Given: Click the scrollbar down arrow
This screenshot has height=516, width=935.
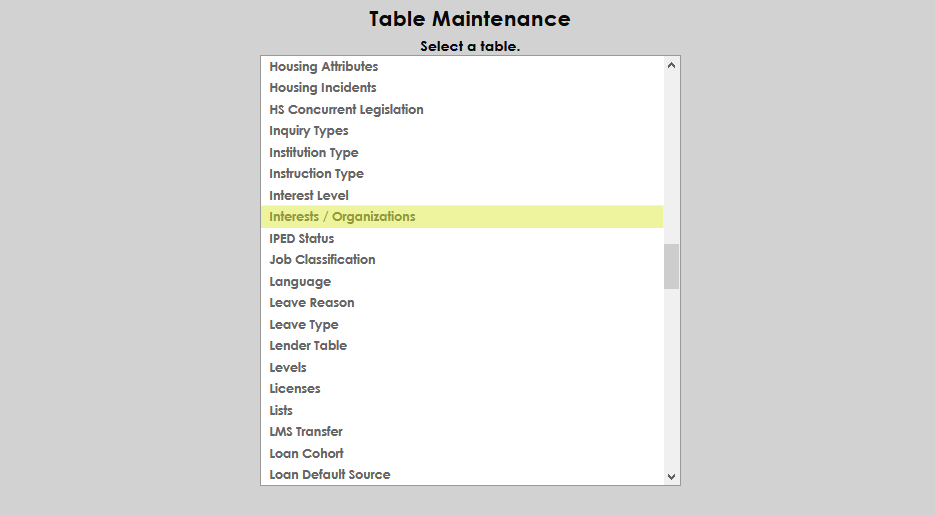Looking at the screenshot, I should [671, 477].
